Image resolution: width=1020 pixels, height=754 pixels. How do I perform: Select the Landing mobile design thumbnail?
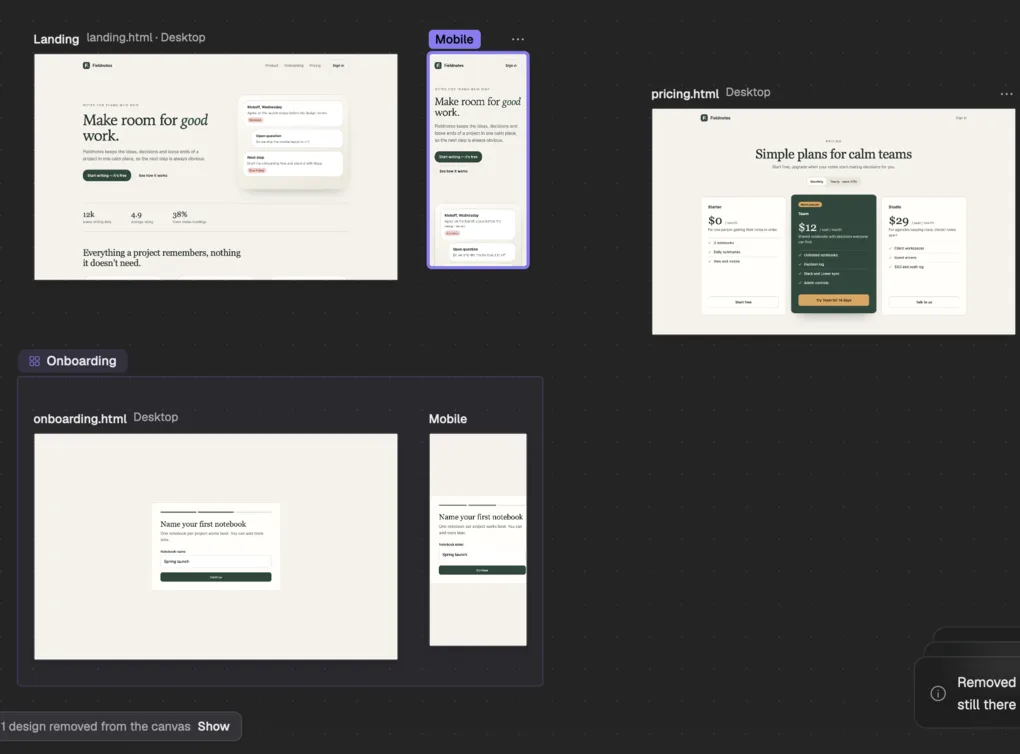point(478,160)
